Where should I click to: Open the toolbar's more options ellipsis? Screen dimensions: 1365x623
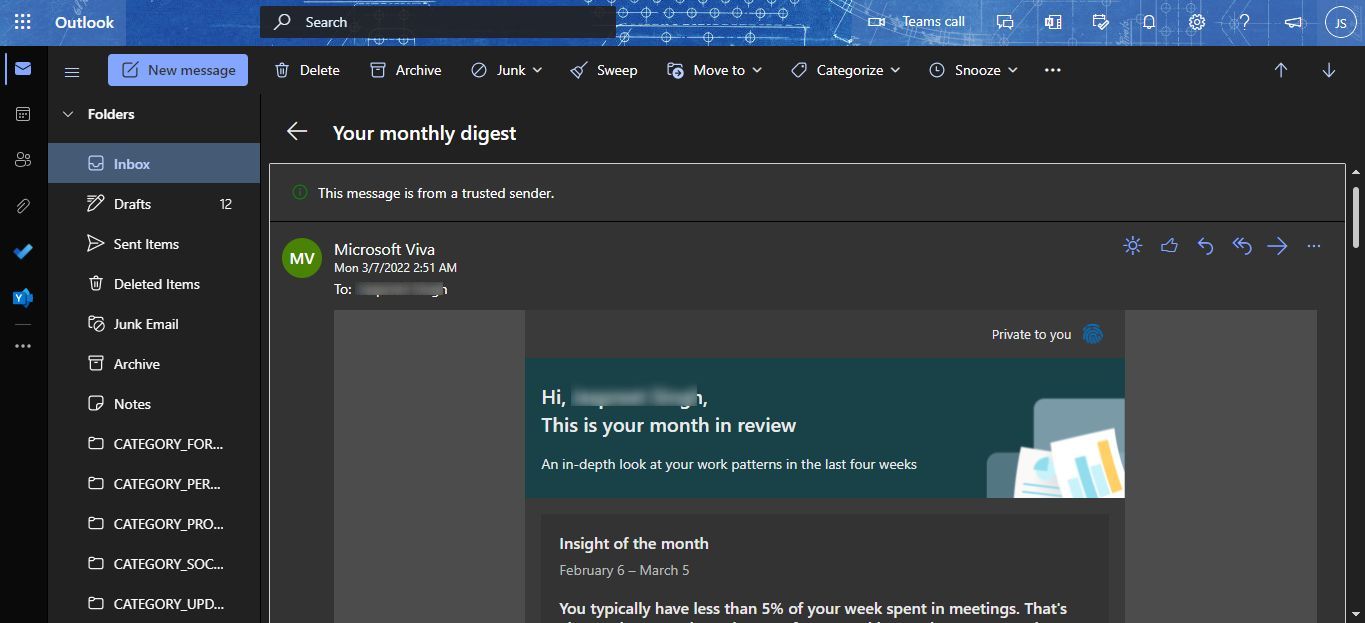pos(1052,70)
